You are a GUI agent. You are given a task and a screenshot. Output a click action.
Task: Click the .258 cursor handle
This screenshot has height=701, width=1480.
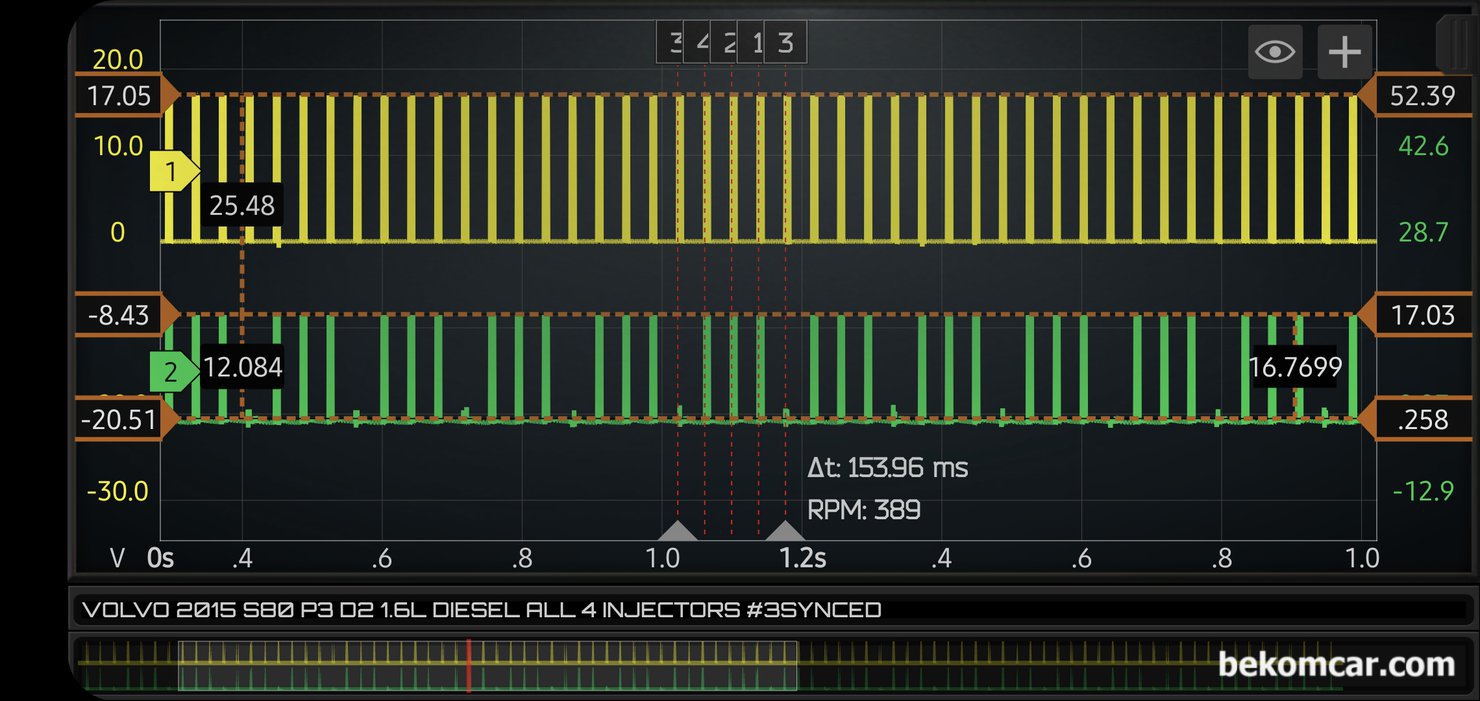tap(1420, 419)
